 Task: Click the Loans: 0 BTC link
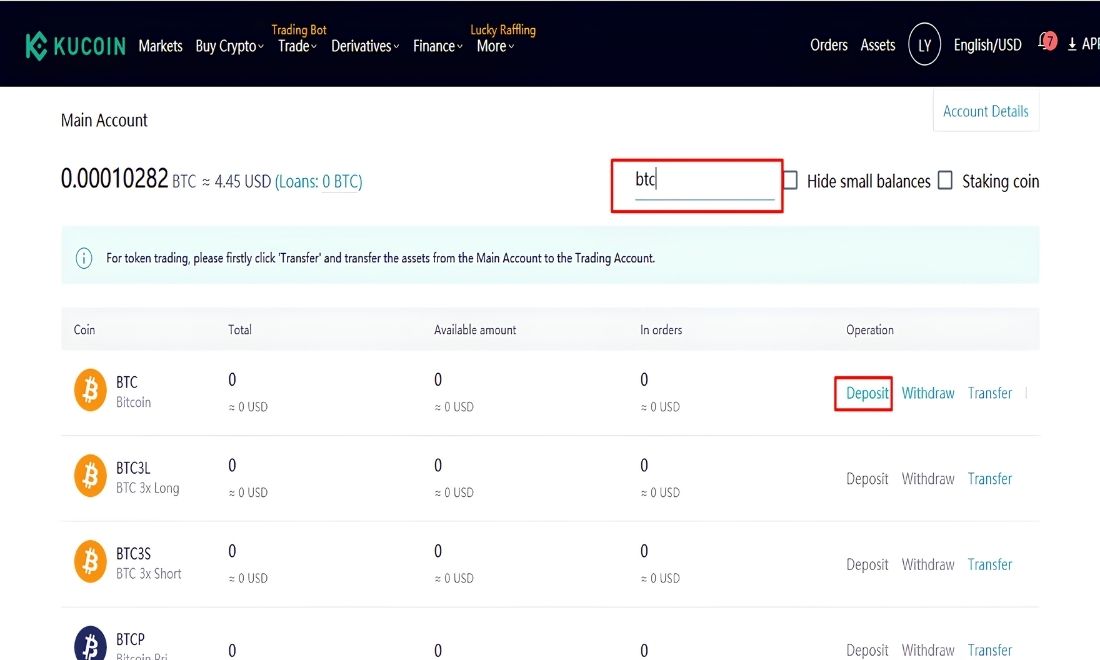318,182
